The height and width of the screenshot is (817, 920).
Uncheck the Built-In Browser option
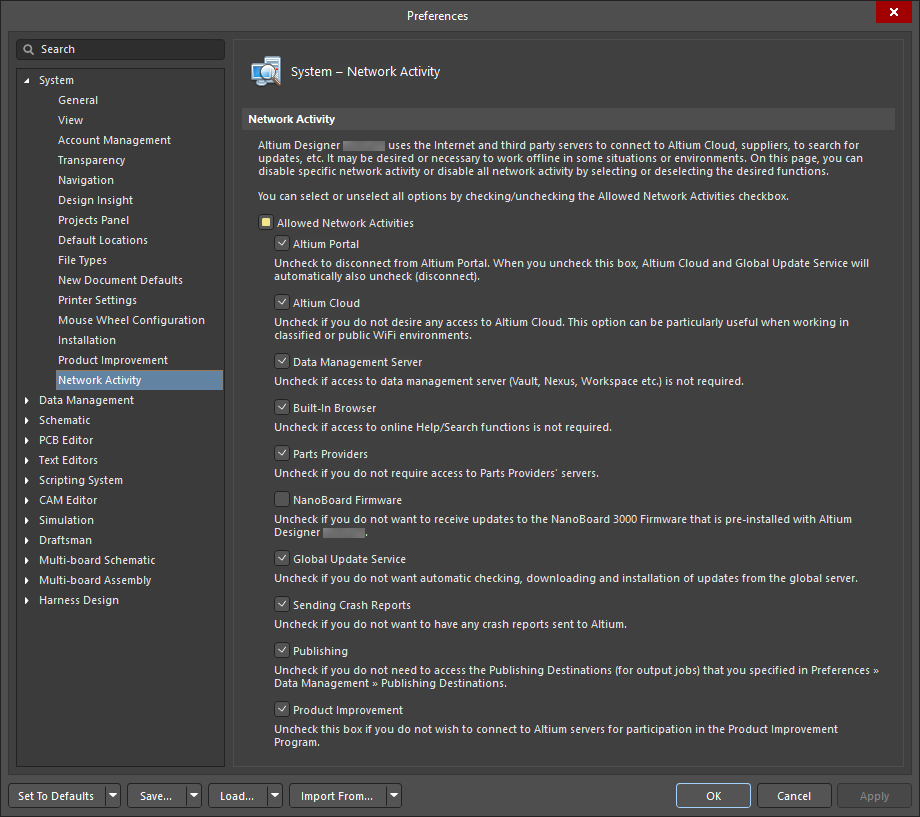(x=282, y=407)
